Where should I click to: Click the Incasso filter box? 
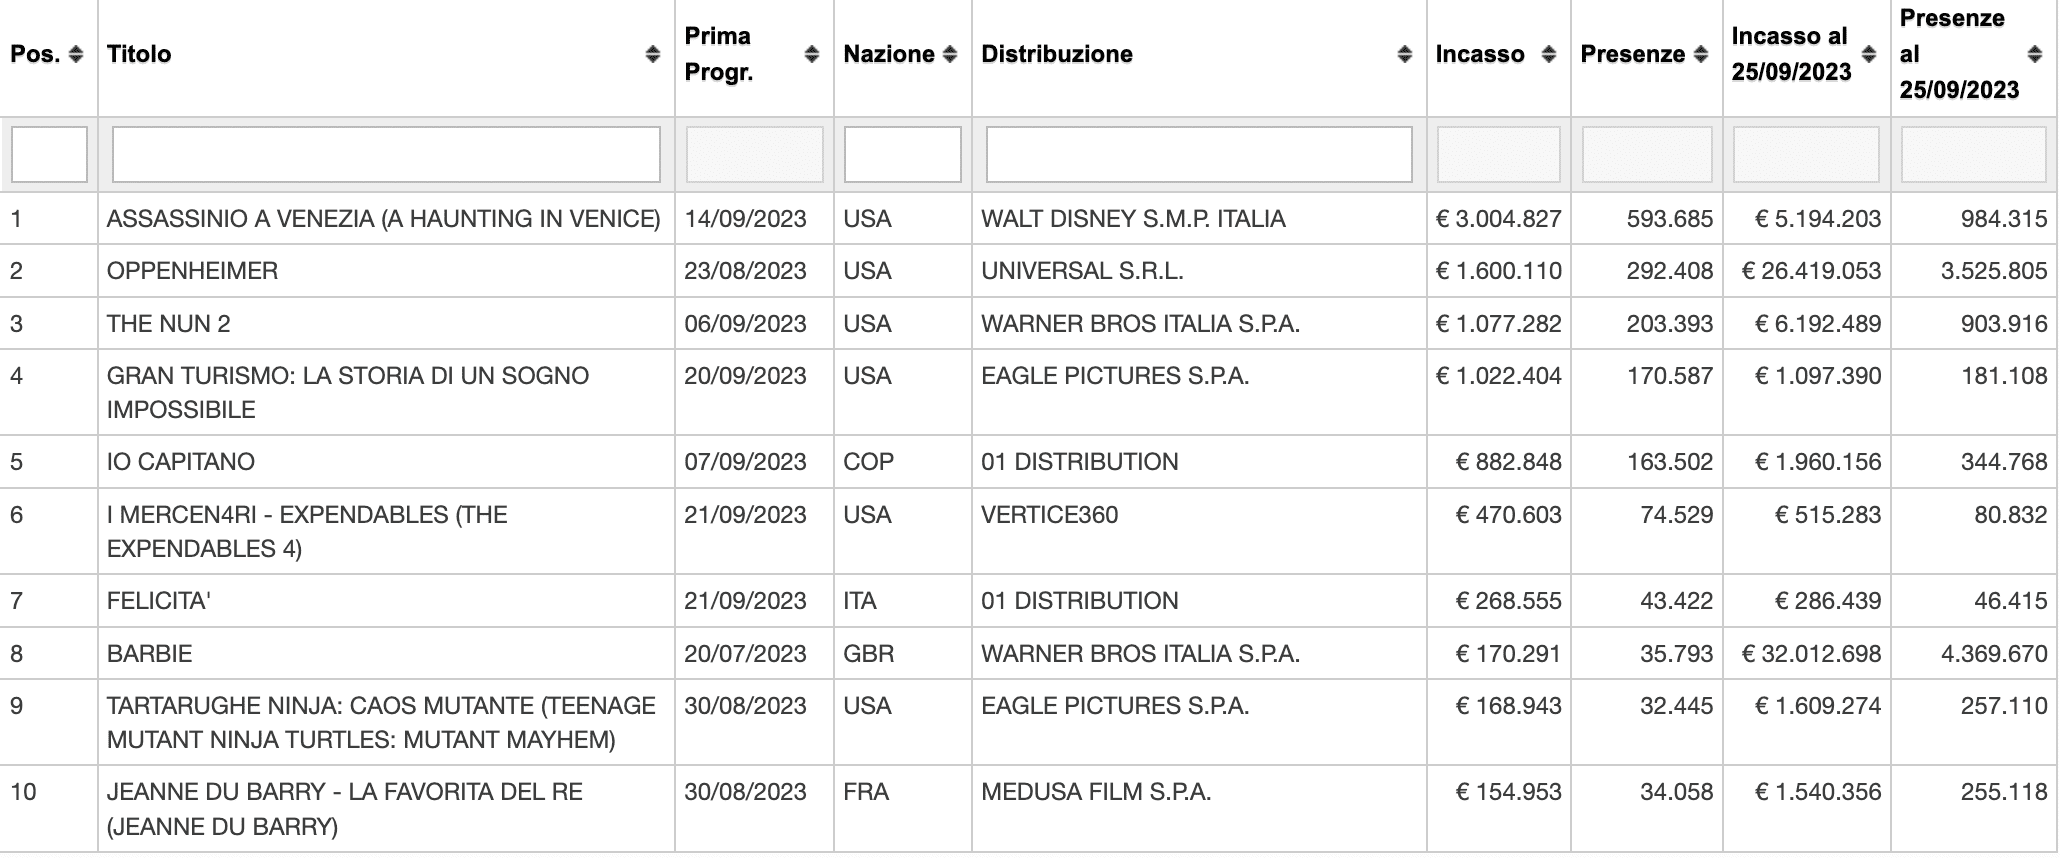click(x=1498, y=154)
